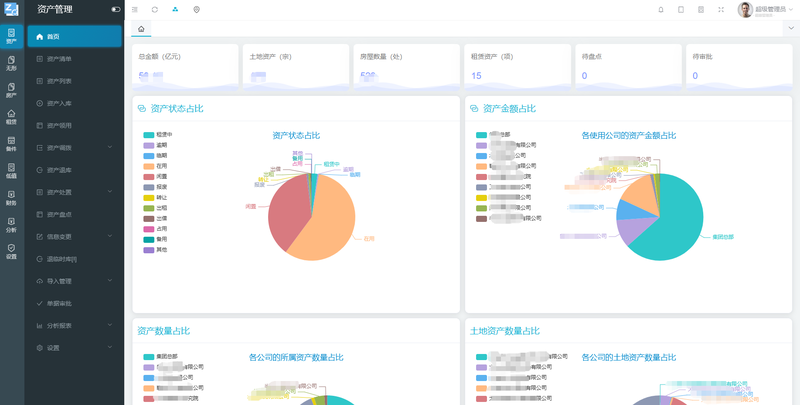Expand the 资产处置 submenu chevron
Image resolution: width=800 pixels, height=405 pixels.
[x=110, y=192]
